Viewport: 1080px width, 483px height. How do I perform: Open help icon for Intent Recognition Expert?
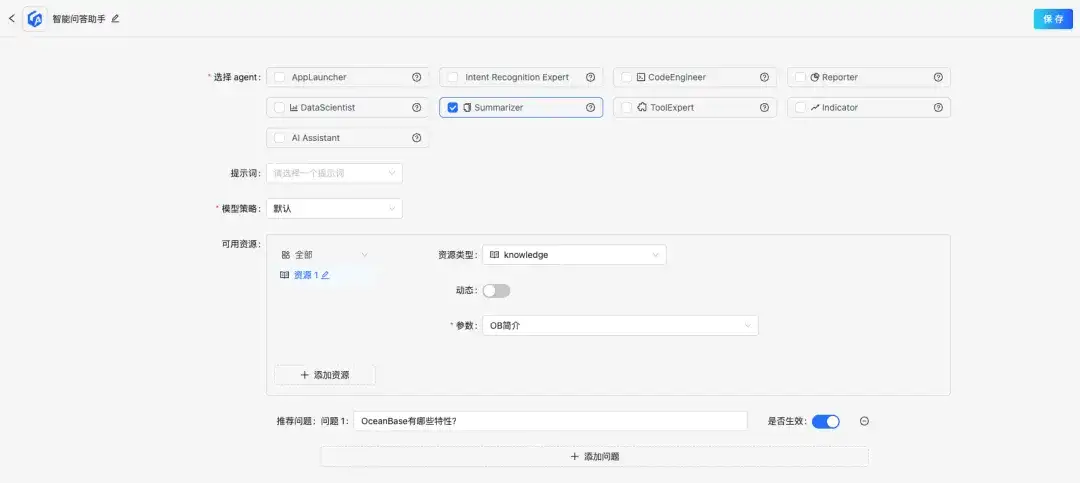[590, 77]
